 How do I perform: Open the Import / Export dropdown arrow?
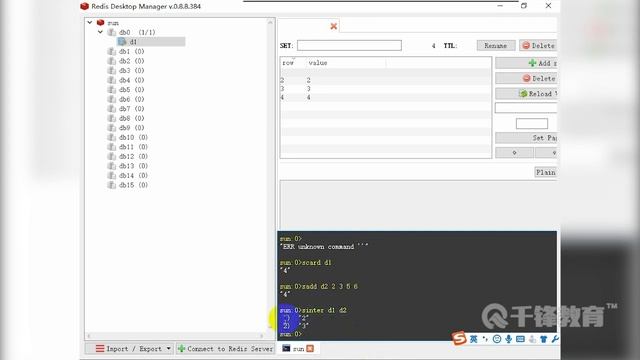pos(169,349)
